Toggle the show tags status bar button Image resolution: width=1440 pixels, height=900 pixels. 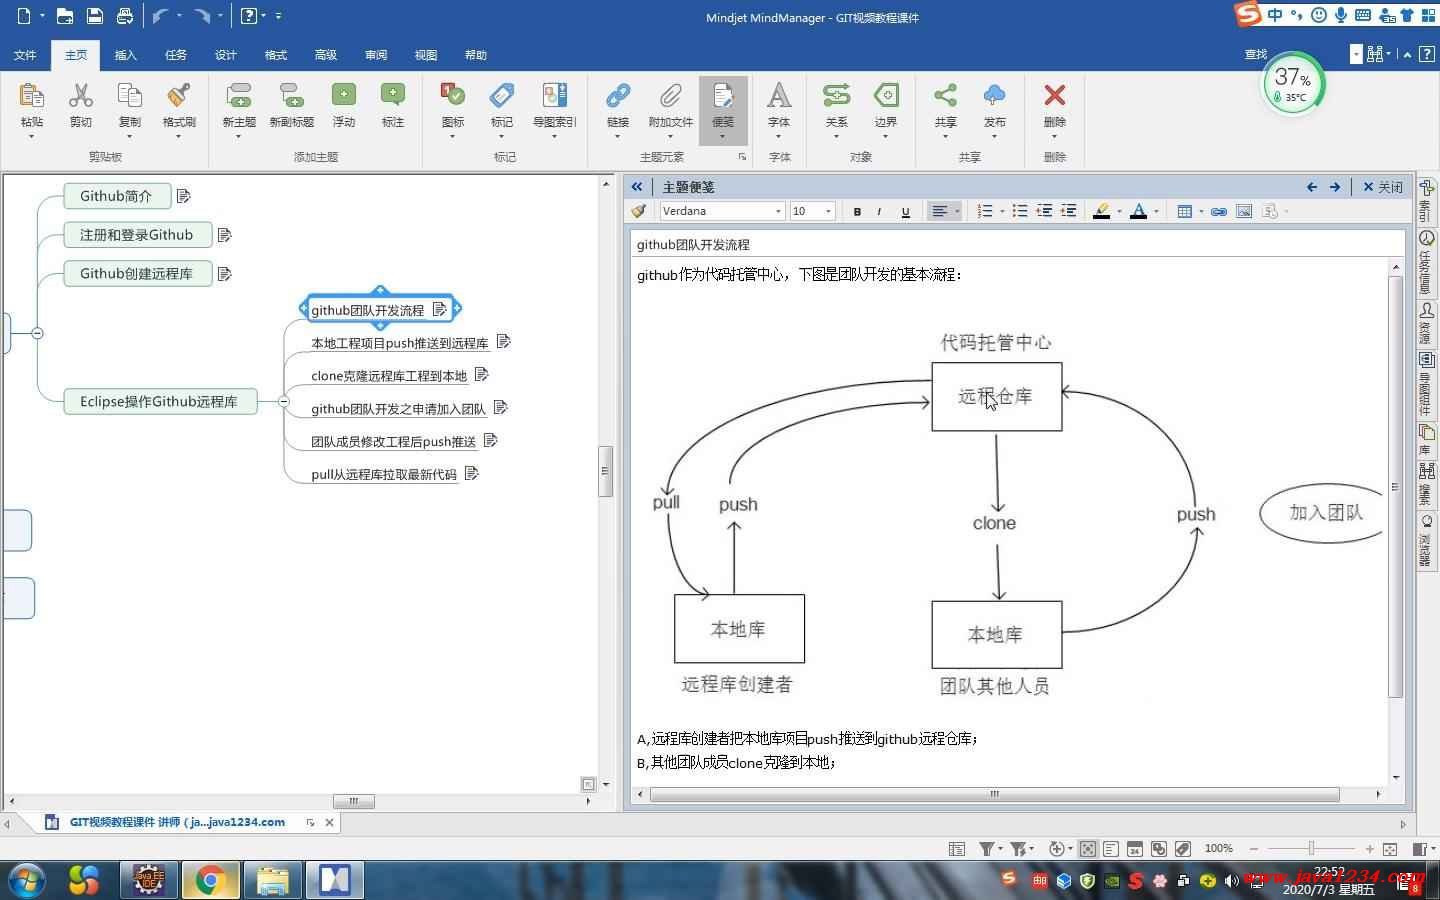click(1183, 849)
